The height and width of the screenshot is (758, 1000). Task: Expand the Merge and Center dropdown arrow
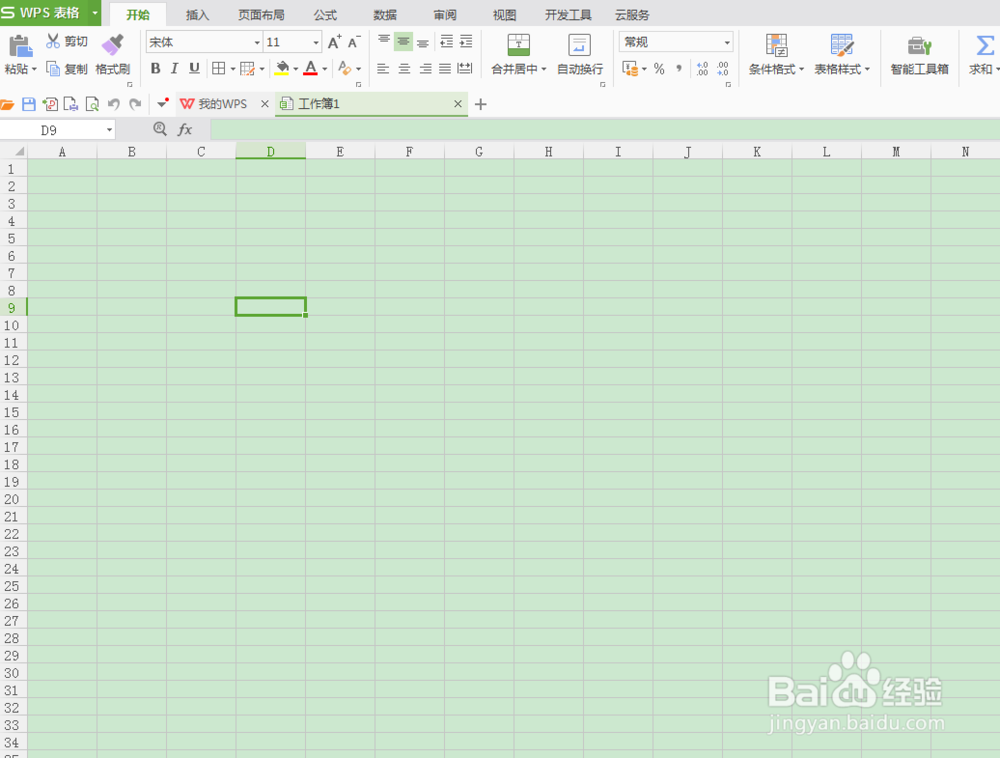544,69
